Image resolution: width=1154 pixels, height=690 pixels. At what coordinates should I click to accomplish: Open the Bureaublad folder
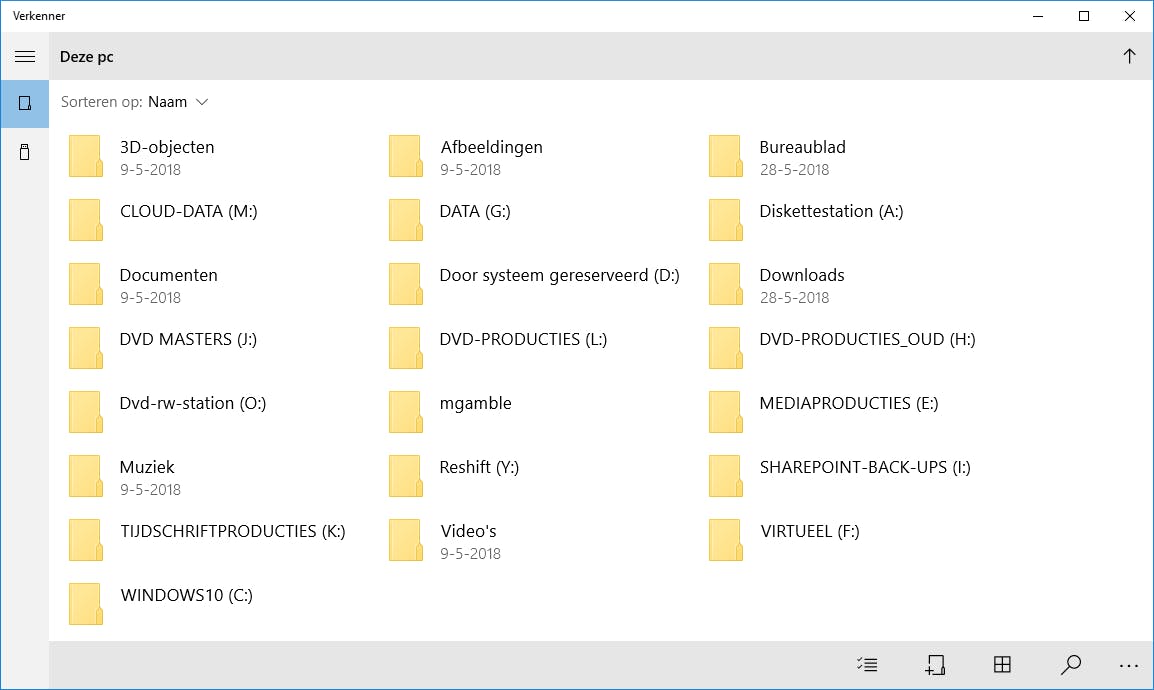(x=802, y=147)
